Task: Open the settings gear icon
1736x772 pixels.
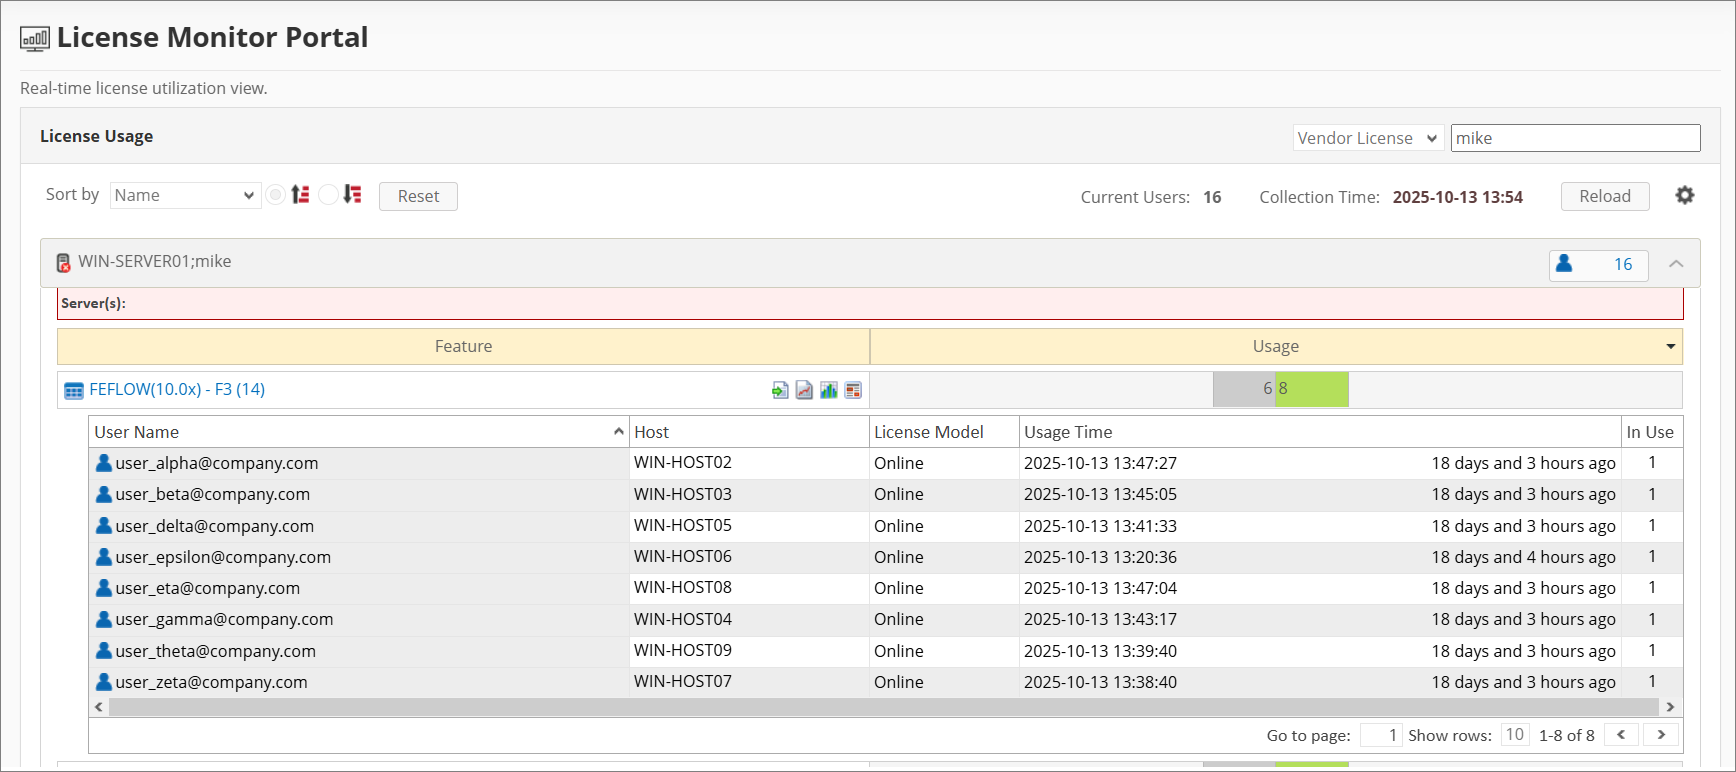Action: point(1685,196)
